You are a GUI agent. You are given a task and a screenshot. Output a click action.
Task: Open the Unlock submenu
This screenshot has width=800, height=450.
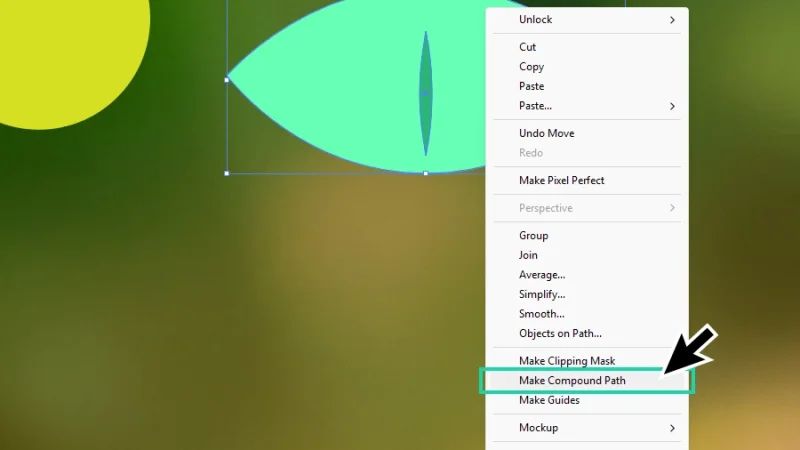point(535,19)
